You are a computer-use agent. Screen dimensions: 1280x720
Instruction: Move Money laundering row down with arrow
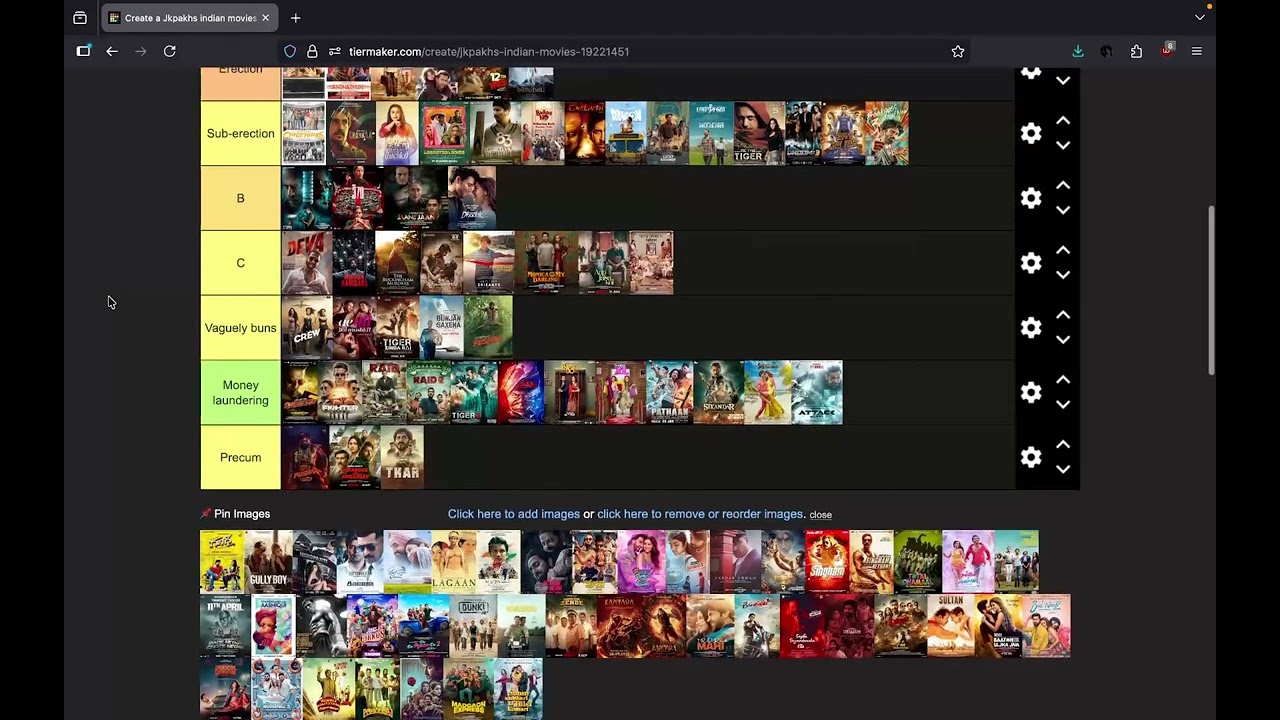(1063, 405)
